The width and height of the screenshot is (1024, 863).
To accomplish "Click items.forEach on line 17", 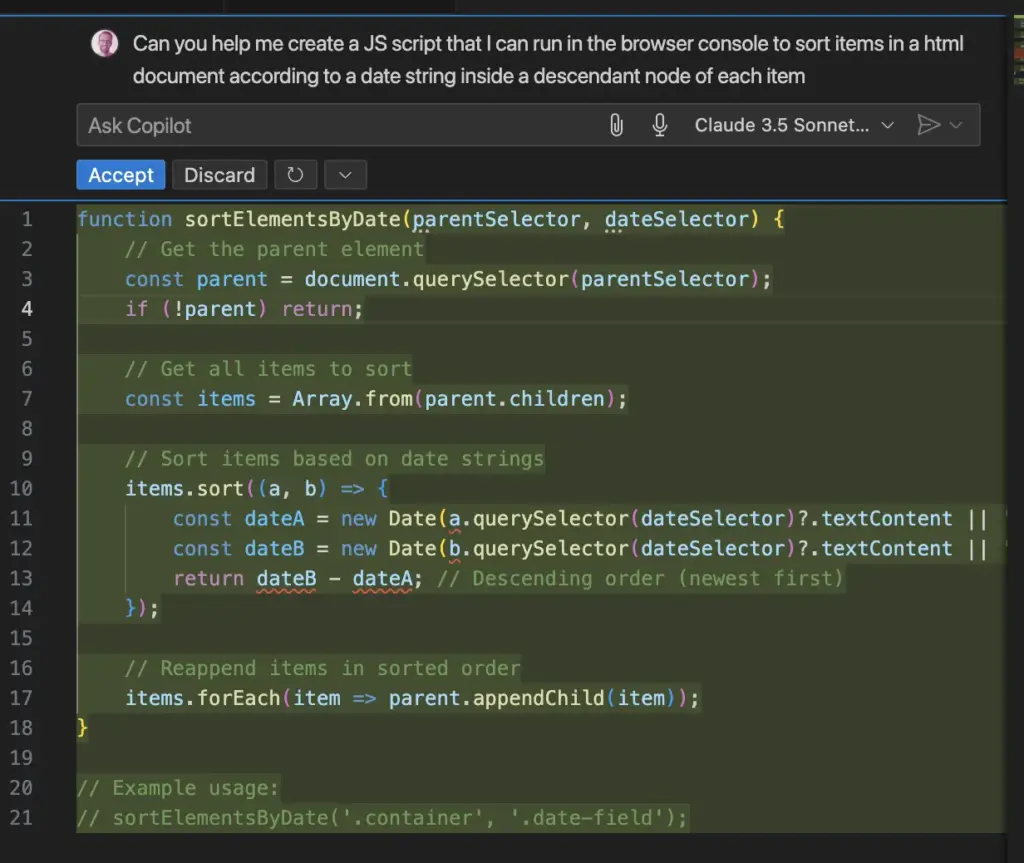I will (x=202, y=698).
